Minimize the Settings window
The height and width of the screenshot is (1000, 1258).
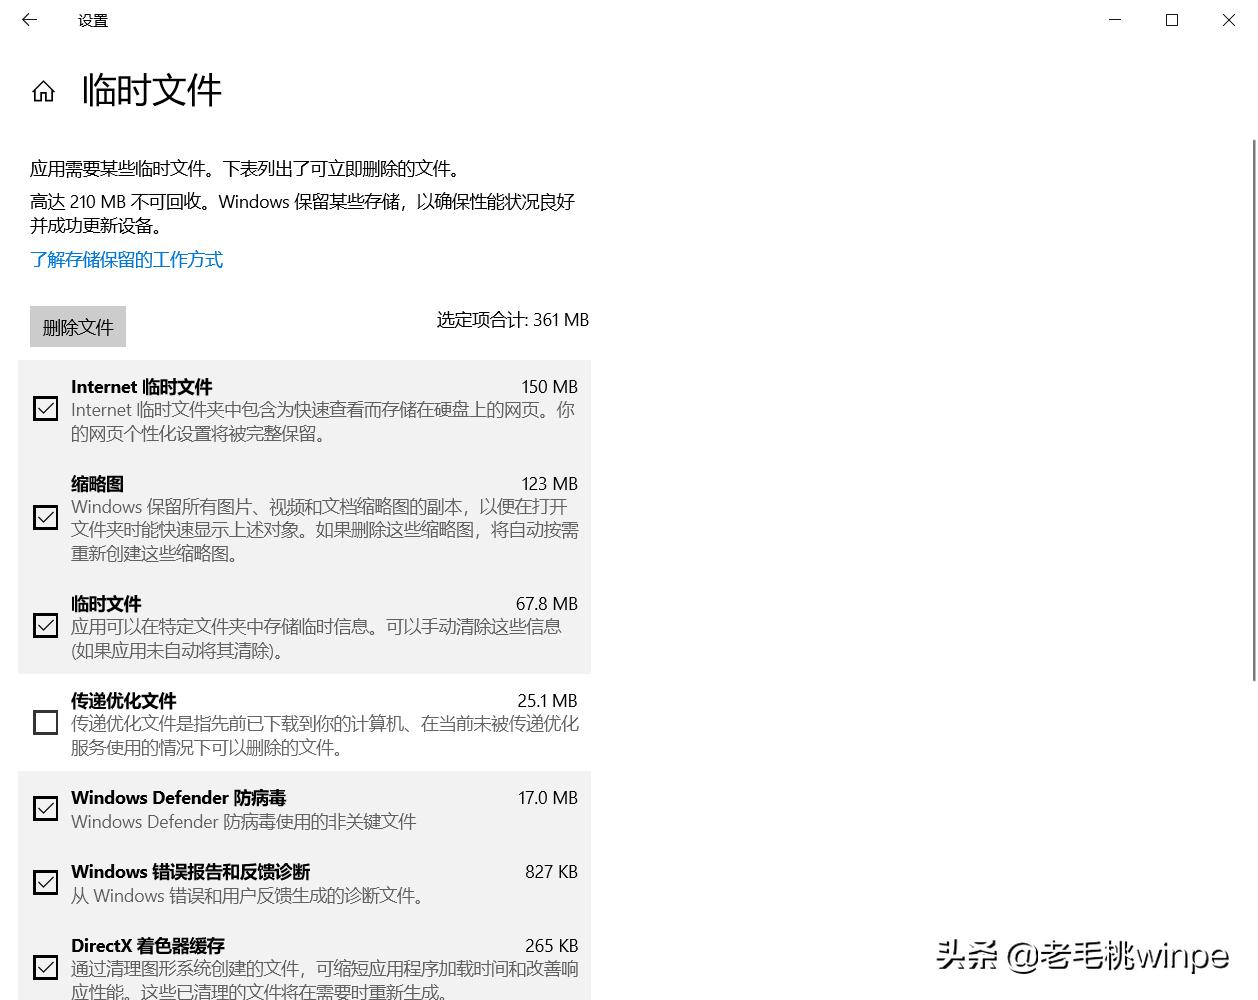pos(1115,20)
